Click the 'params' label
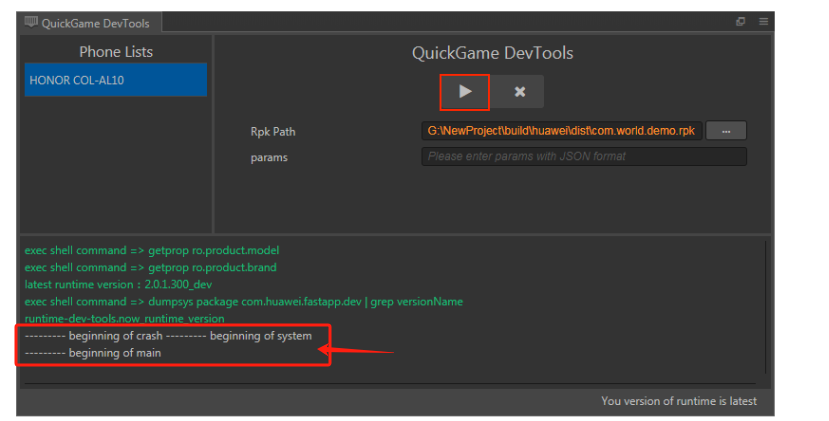Image resolution: width=829 pixels, height=421 pixels. point(269,158)
